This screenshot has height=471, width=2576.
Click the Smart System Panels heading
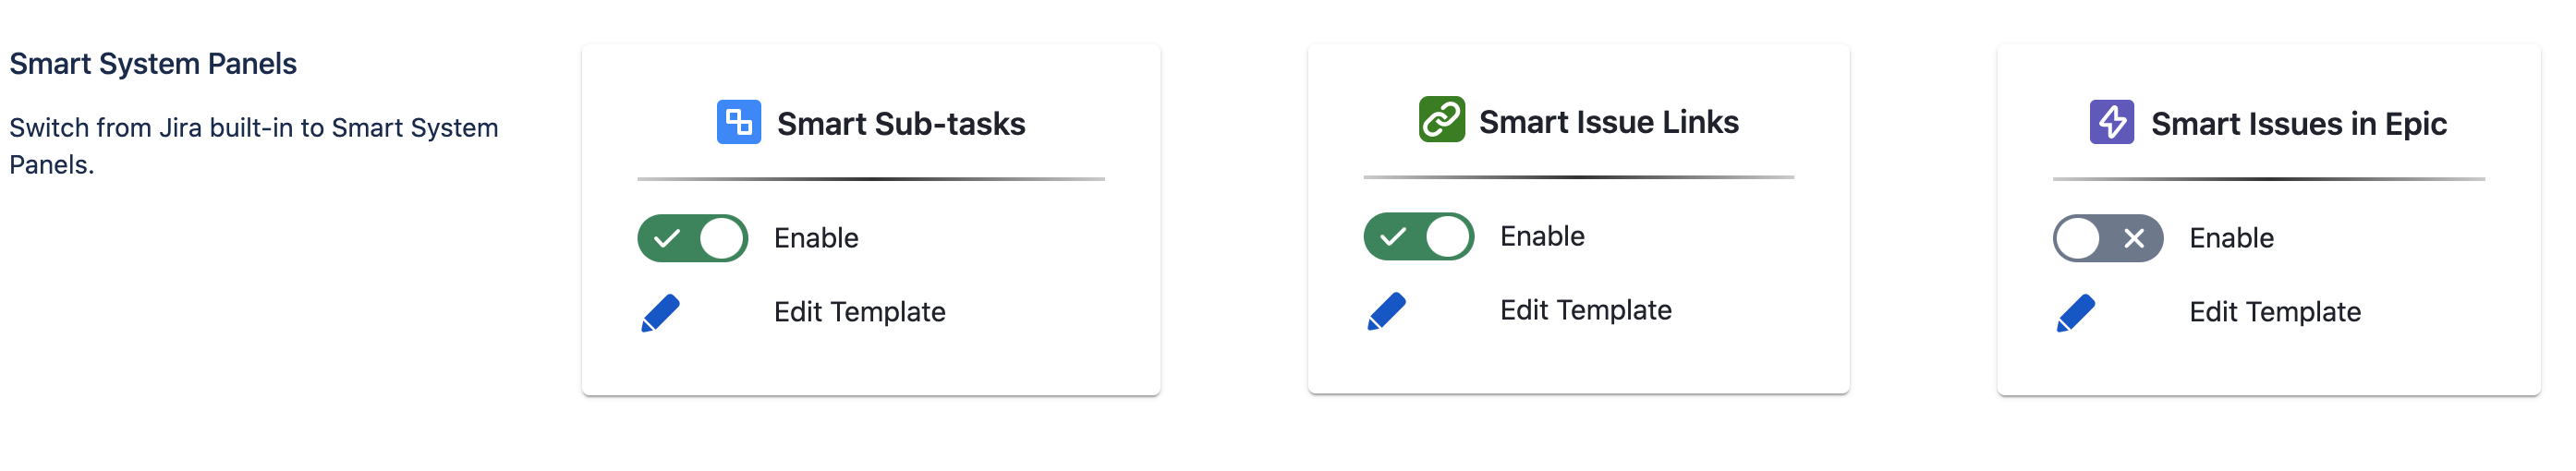coord(153,64)
